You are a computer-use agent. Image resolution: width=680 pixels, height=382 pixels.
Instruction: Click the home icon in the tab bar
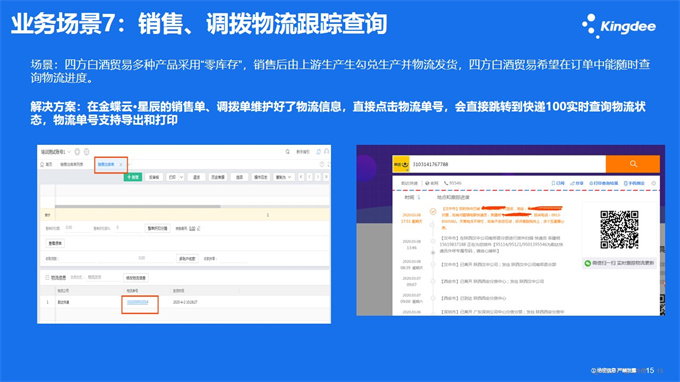42,164
